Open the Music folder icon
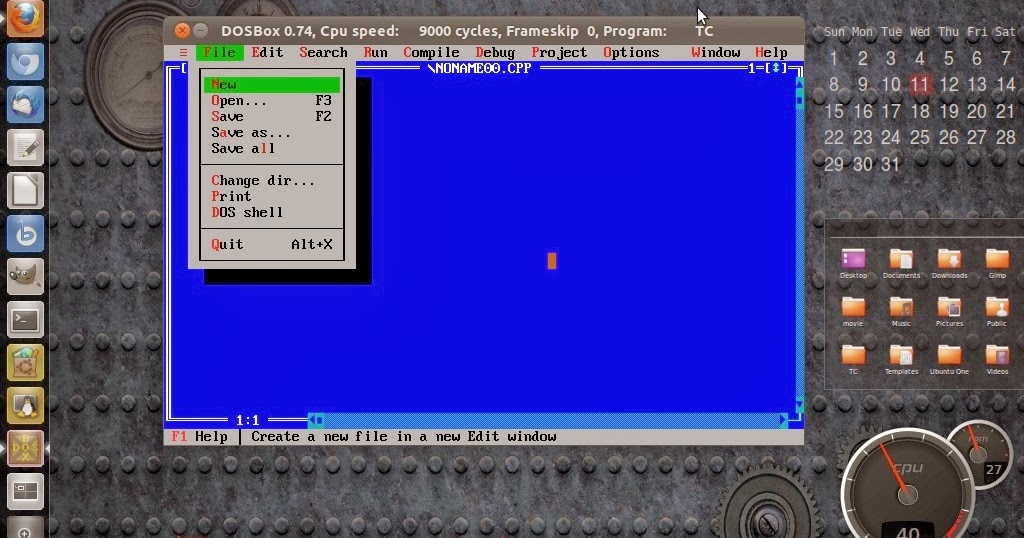 click(901, 311)
